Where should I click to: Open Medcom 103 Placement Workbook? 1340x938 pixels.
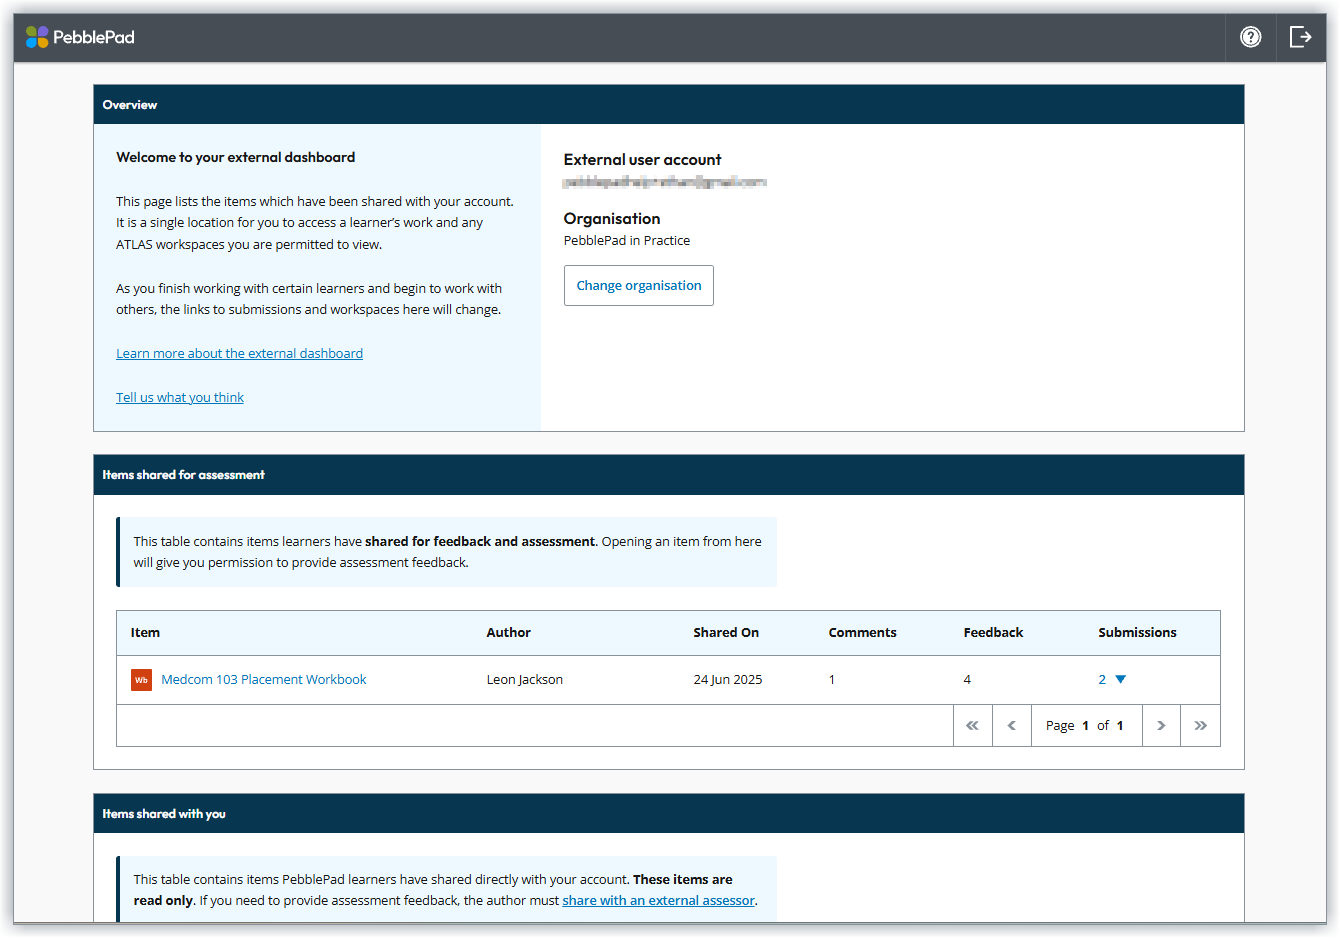[x=264, y=680]
